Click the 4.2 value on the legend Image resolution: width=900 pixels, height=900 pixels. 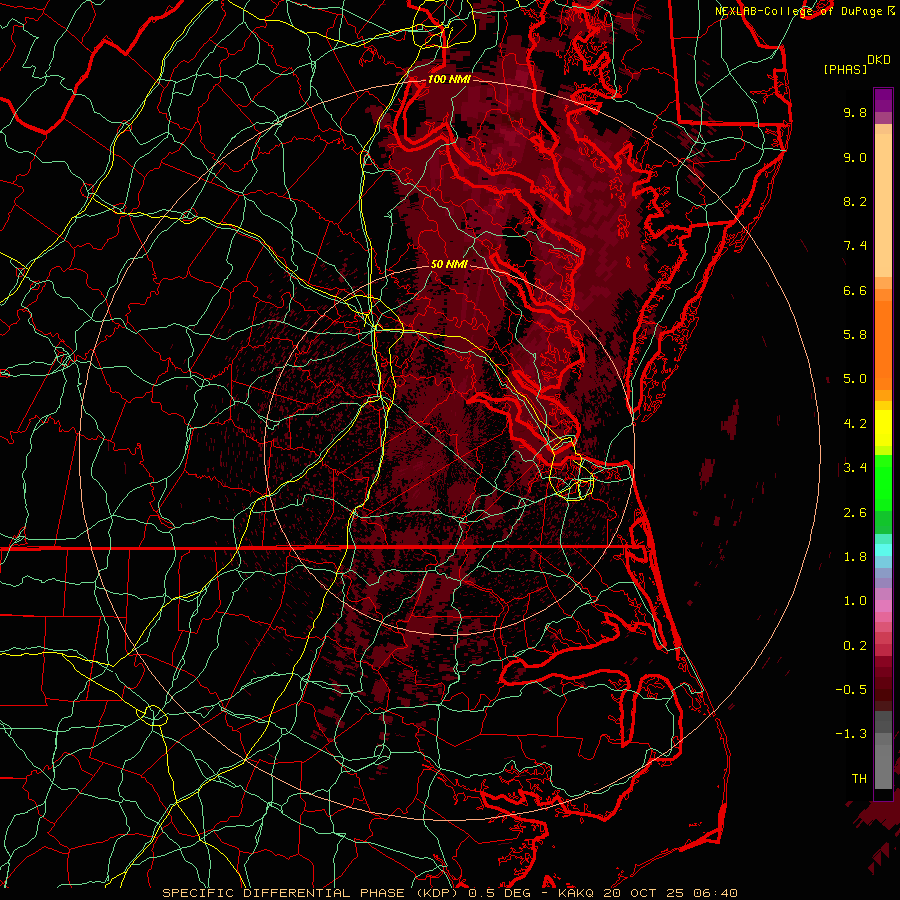point(855,424)
